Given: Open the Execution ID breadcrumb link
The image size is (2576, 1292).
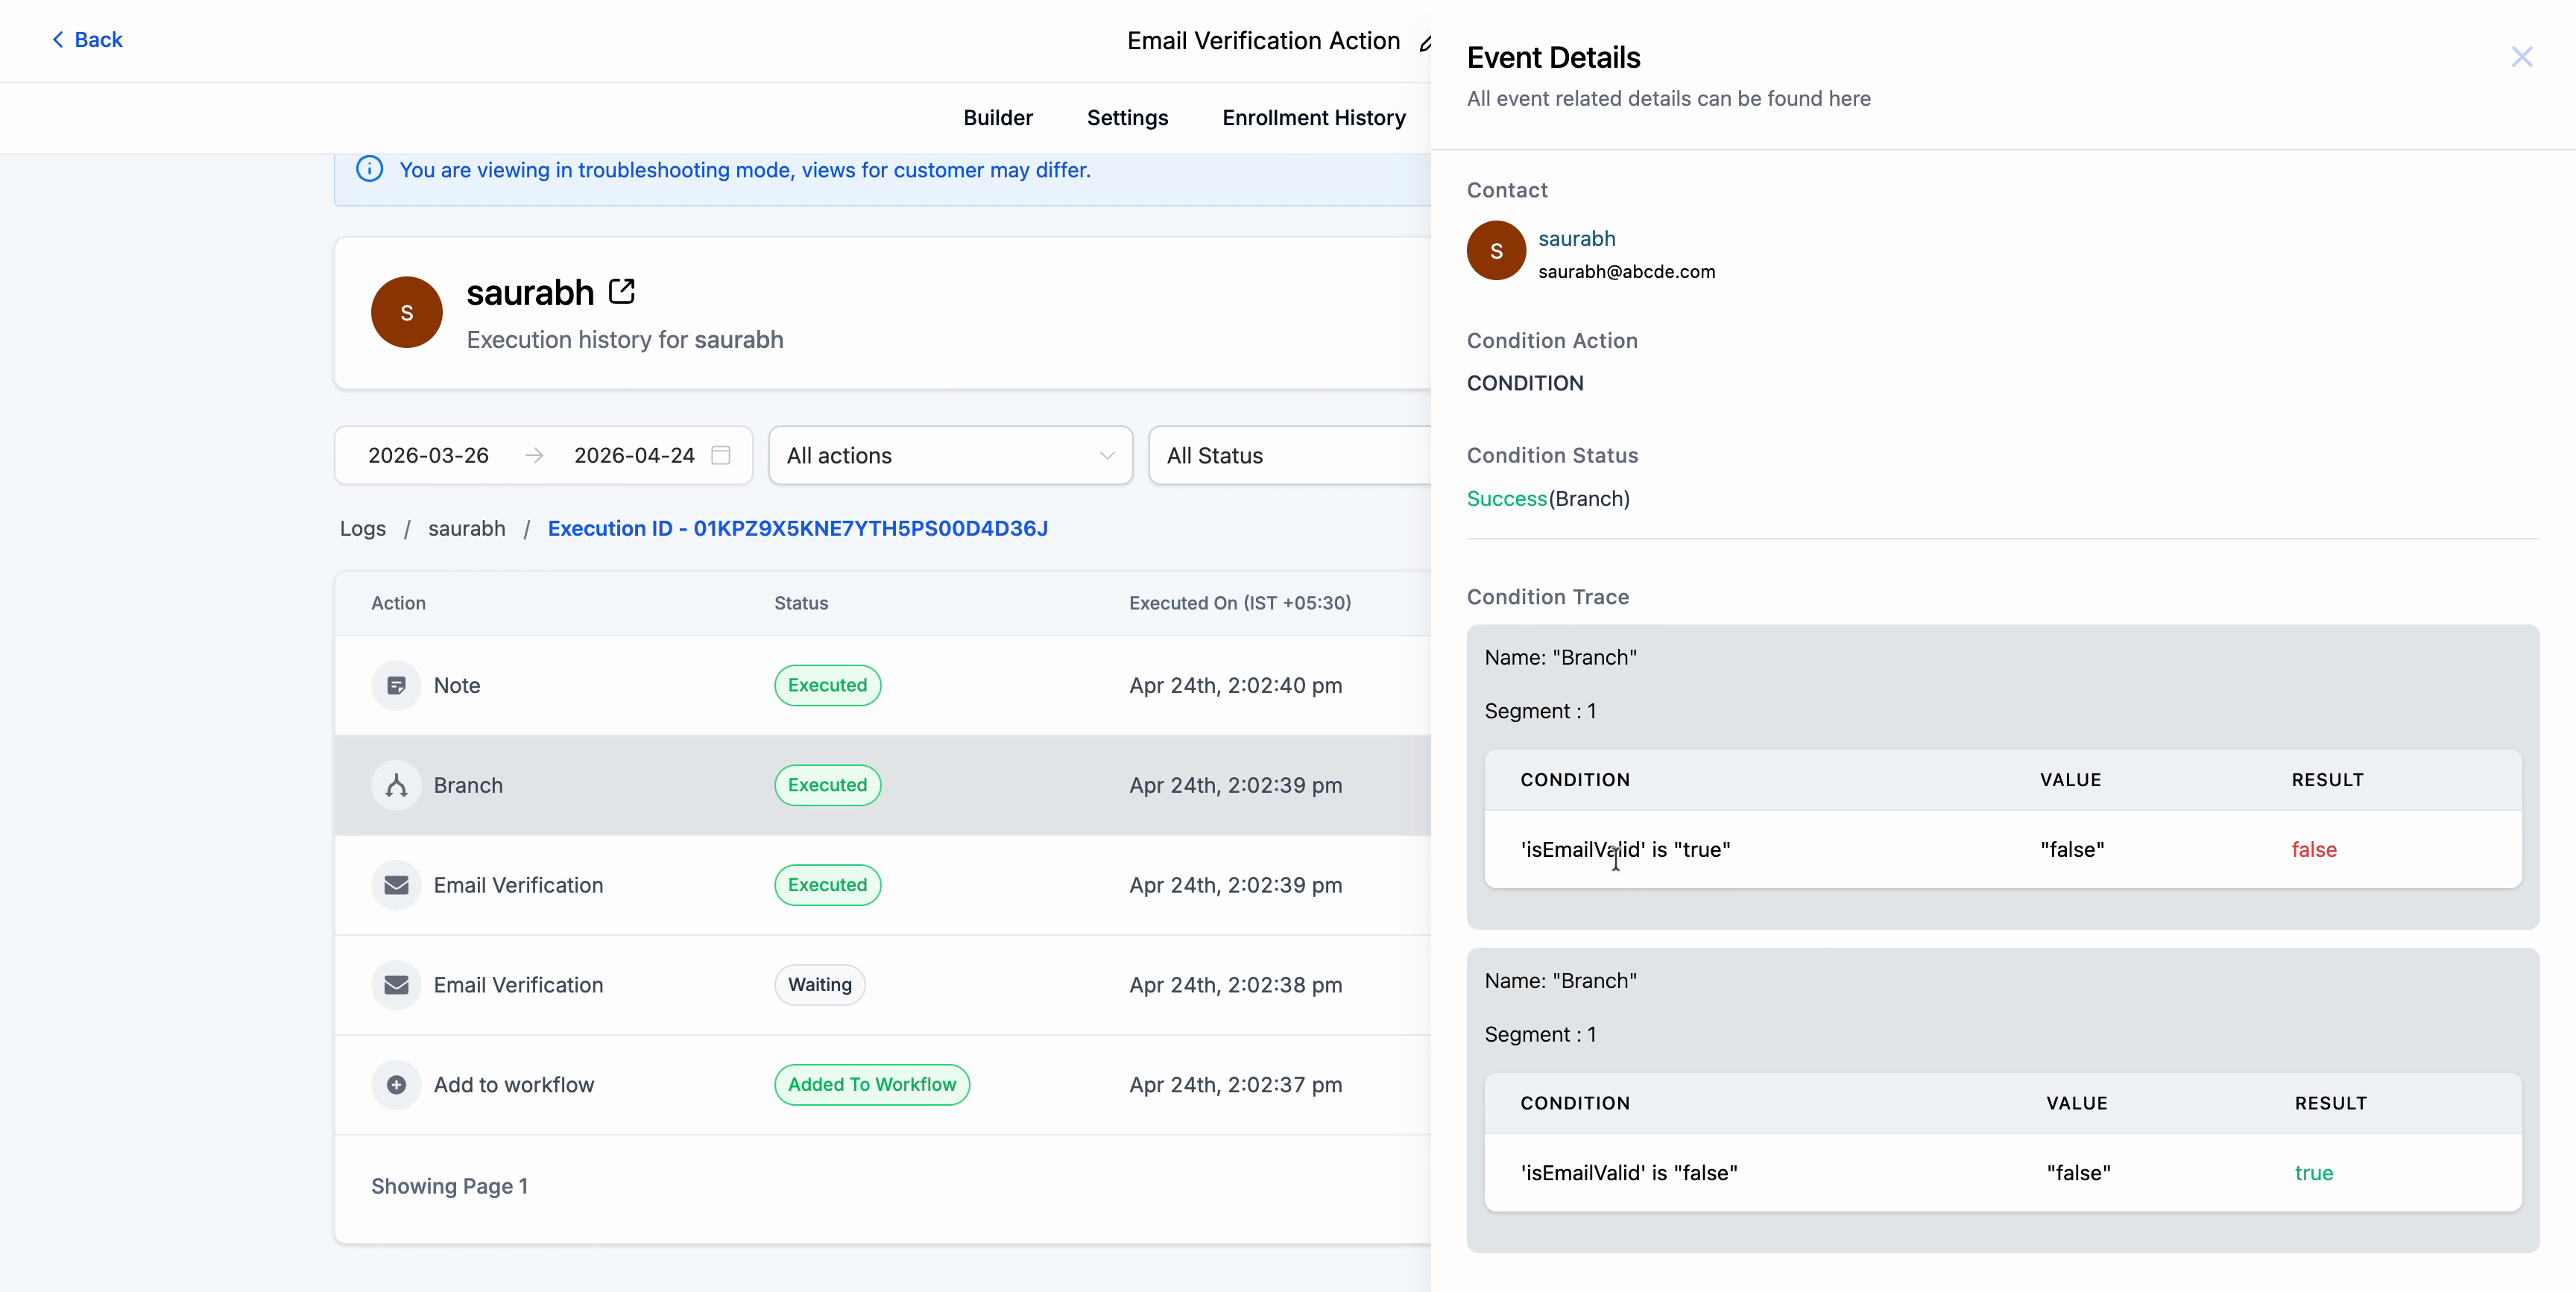Looking at the screenshot, I should tap(798, 528).
